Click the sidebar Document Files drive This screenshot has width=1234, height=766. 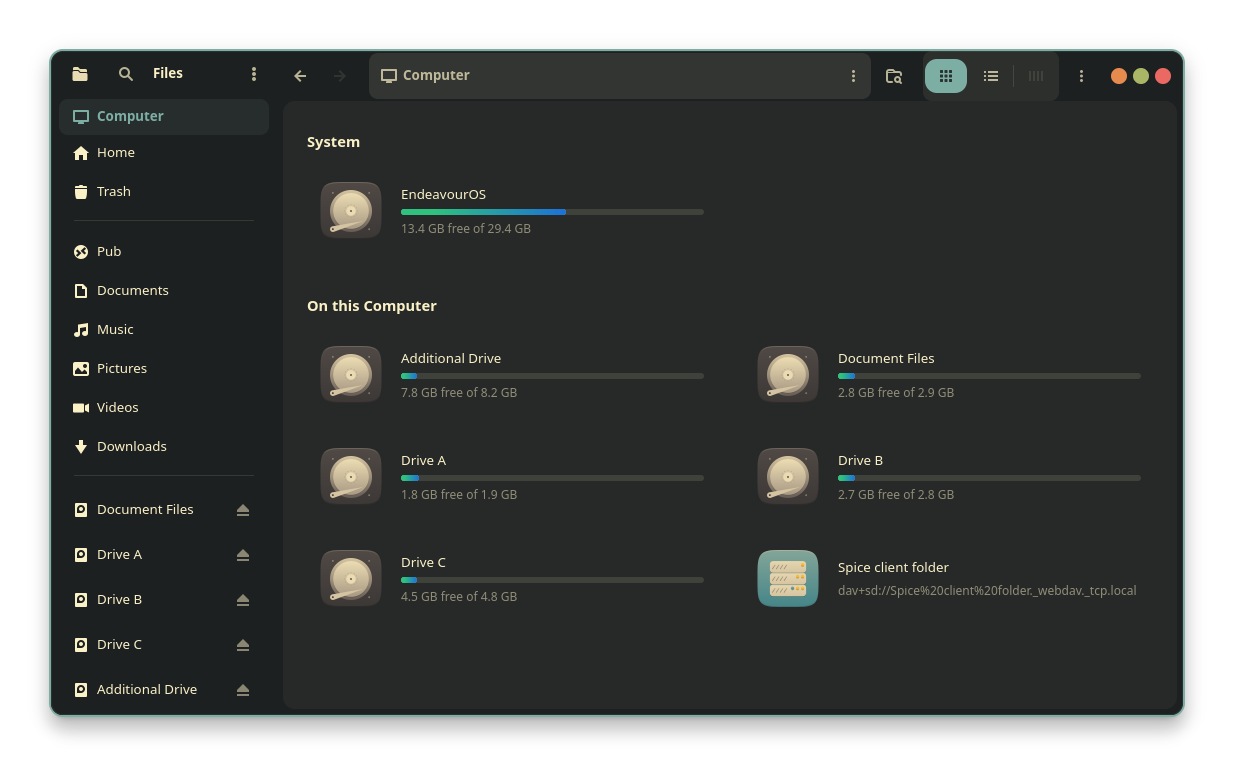(x=145, y=509)
